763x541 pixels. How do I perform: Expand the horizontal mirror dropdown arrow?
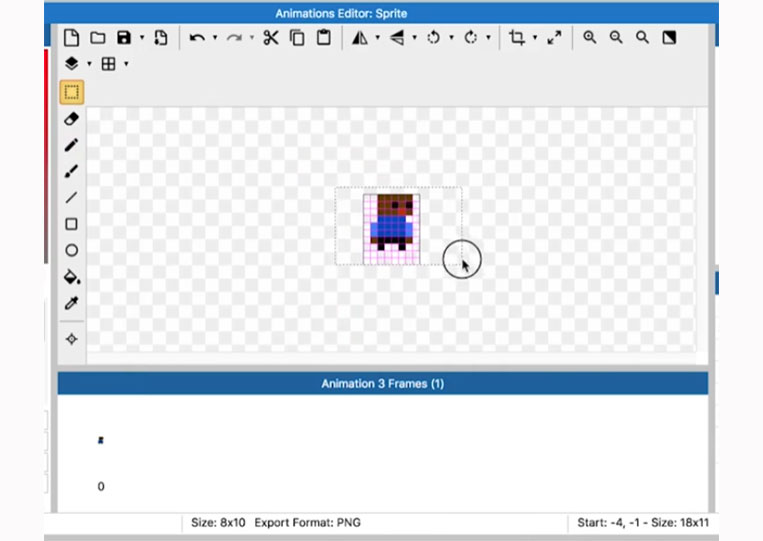pos(378,37)
